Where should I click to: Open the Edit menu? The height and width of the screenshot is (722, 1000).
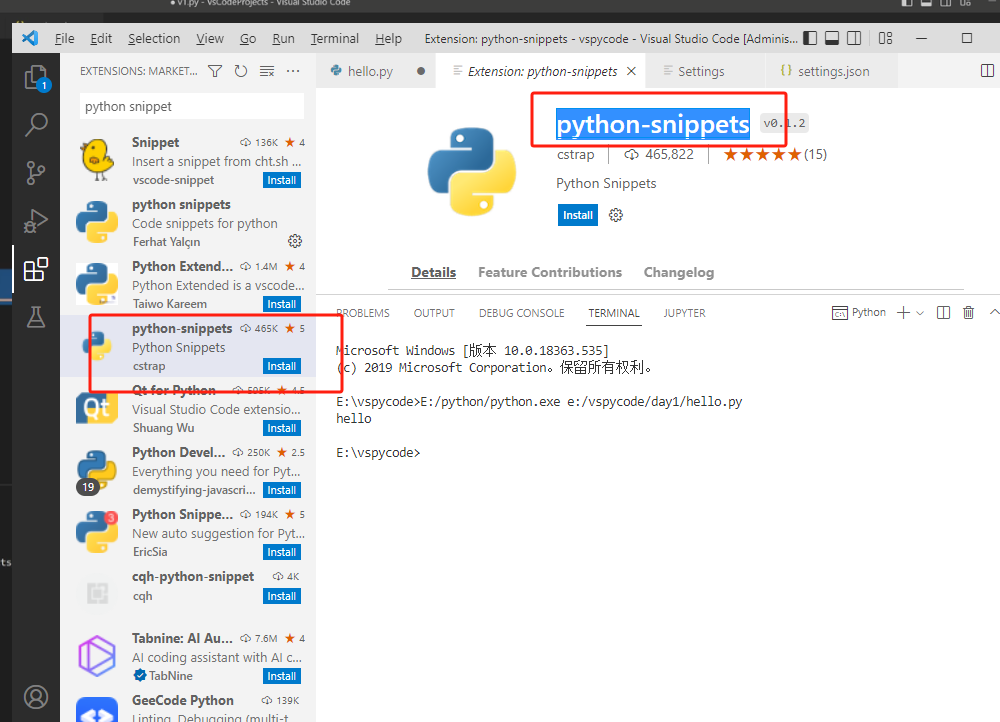click(101, 38)
